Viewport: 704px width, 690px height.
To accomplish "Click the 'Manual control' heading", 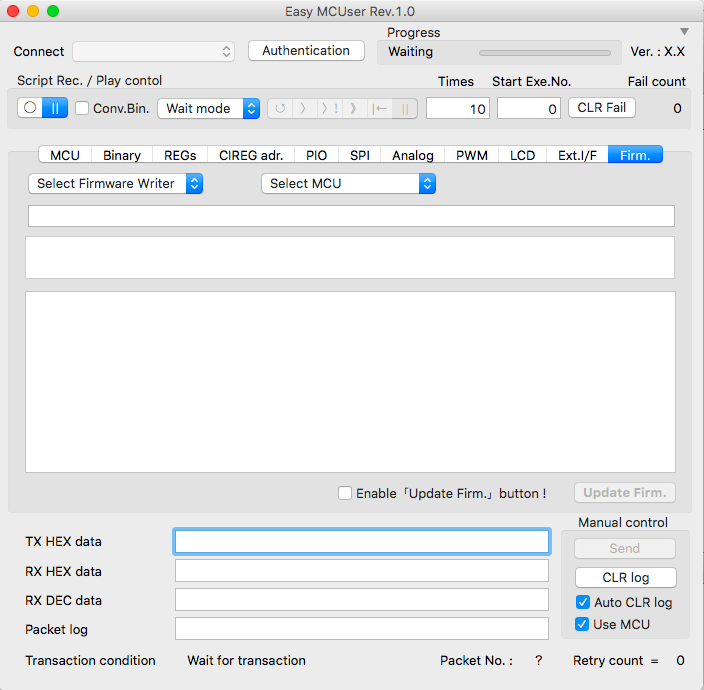I will (x=623, y=522).
